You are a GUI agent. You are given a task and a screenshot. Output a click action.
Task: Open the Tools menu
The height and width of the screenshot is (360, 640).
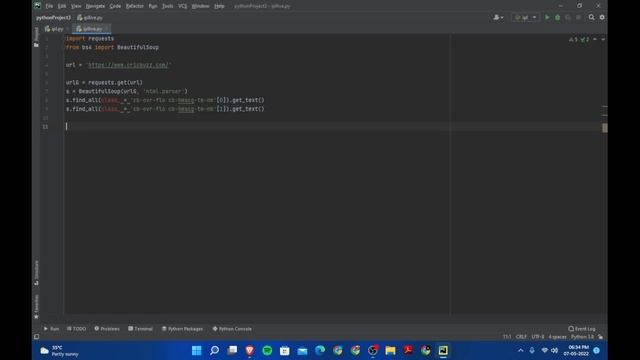coord(167,6)
